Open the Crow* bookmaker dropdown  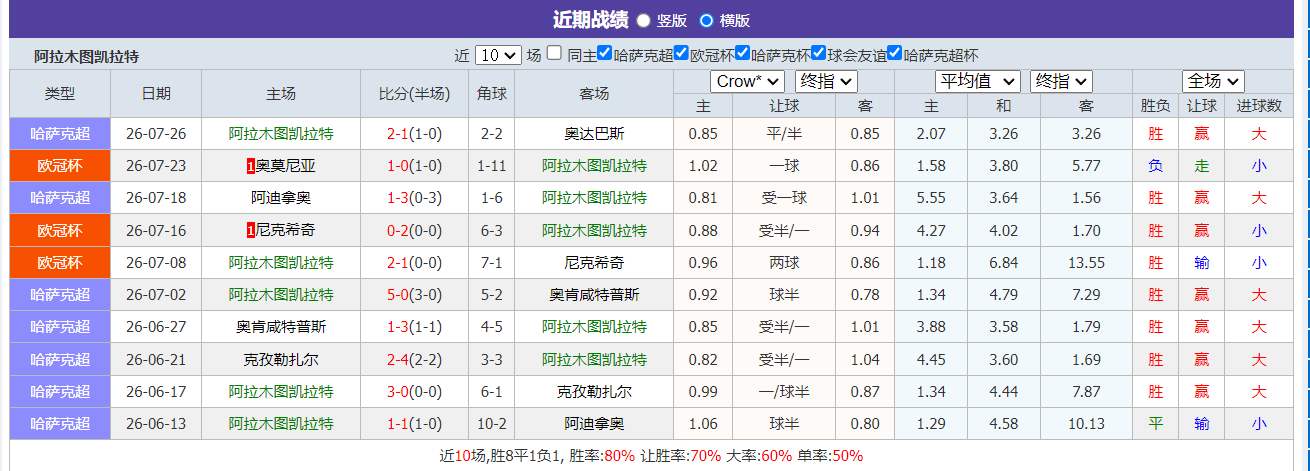[x=747, y=81]
